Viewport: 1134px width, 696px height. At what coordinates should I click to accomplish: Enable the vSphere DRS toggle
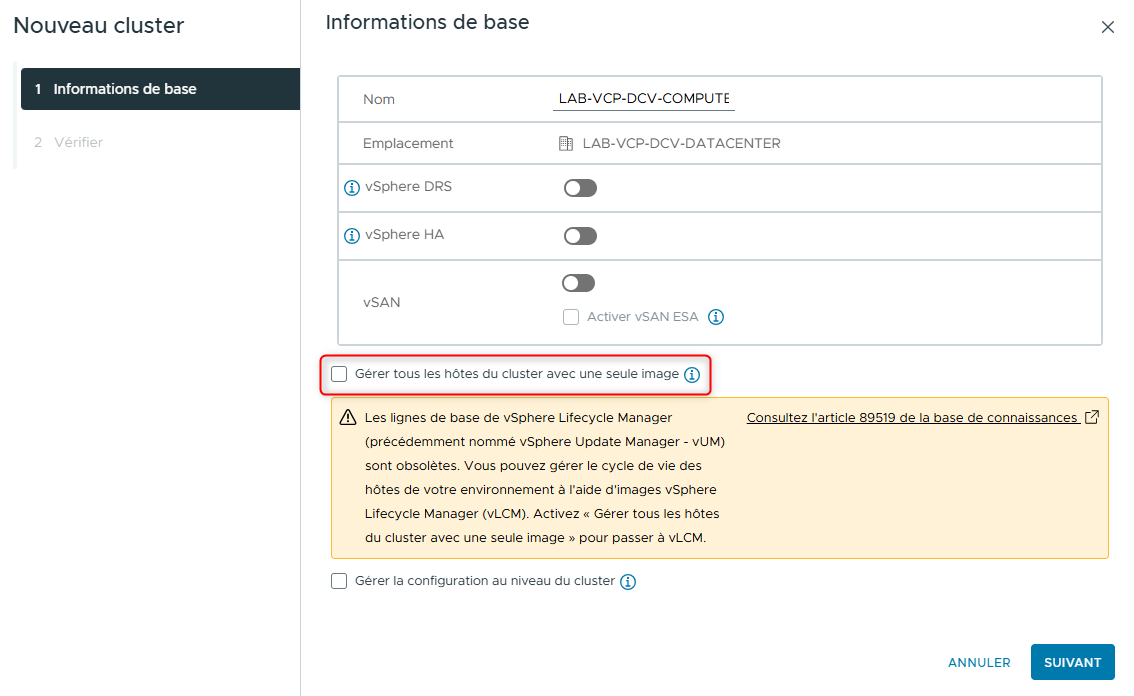point(580,187)
